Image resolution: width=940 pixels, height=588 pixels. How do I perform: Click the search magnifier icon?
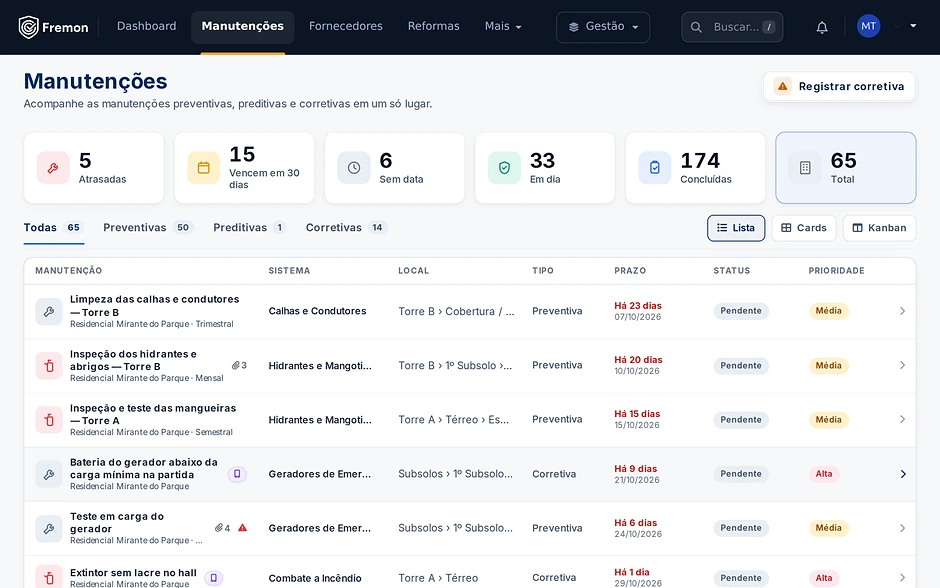pos(696,27)
